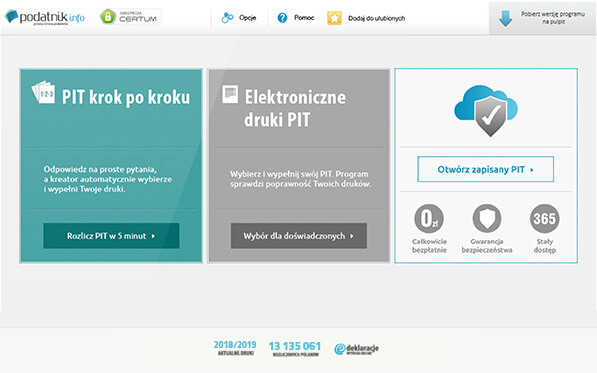Click the blue download arrow icon
This screenshot has width=597, height=373.
[505, 18]
